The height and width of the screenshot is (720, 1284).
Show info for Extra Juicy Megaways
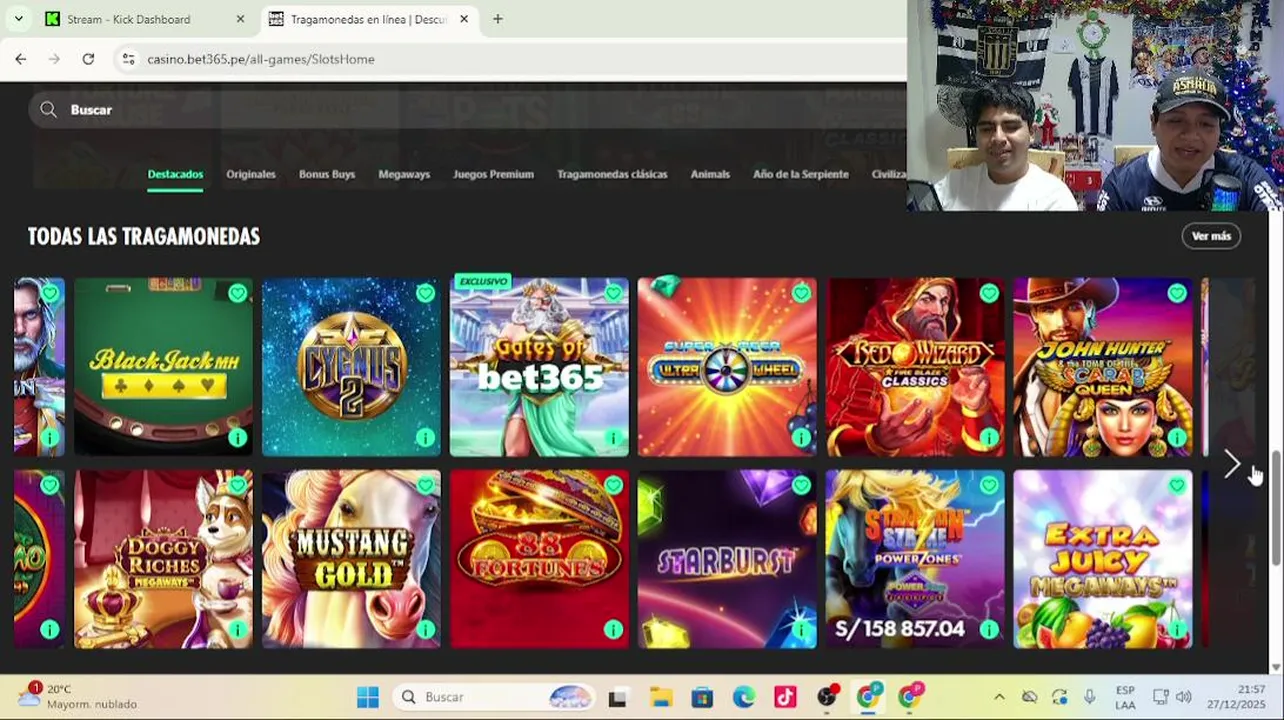click(1177, 630)
